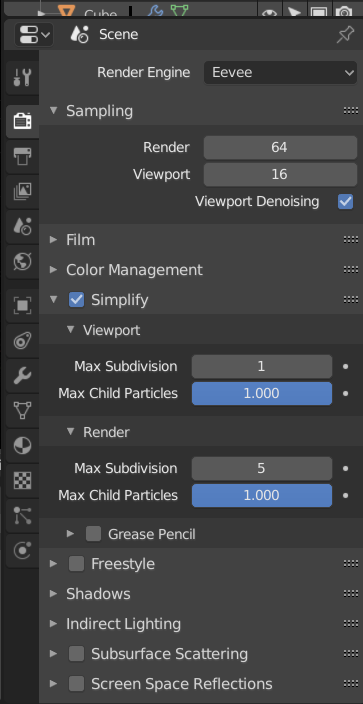Viewport: 363px width, 704px height.
Task: Open the Object properties tab
Action: click(x=22, y=306)
